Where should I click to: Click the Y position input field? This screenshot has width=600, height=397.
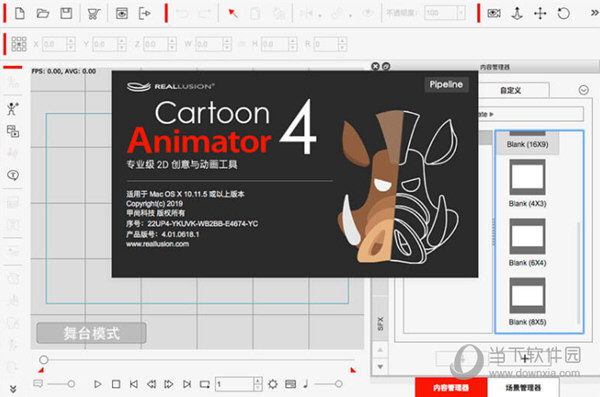[104, 44]
